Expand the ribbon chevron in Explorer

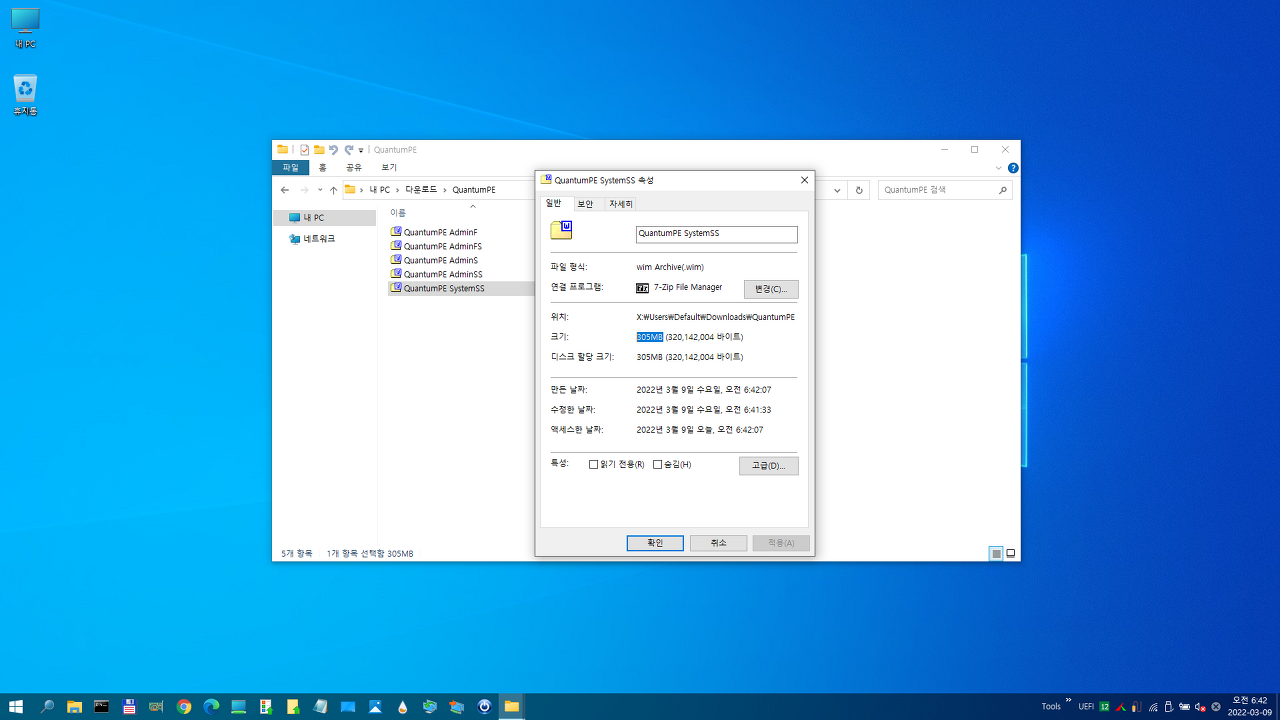click(x=998, y=168)
